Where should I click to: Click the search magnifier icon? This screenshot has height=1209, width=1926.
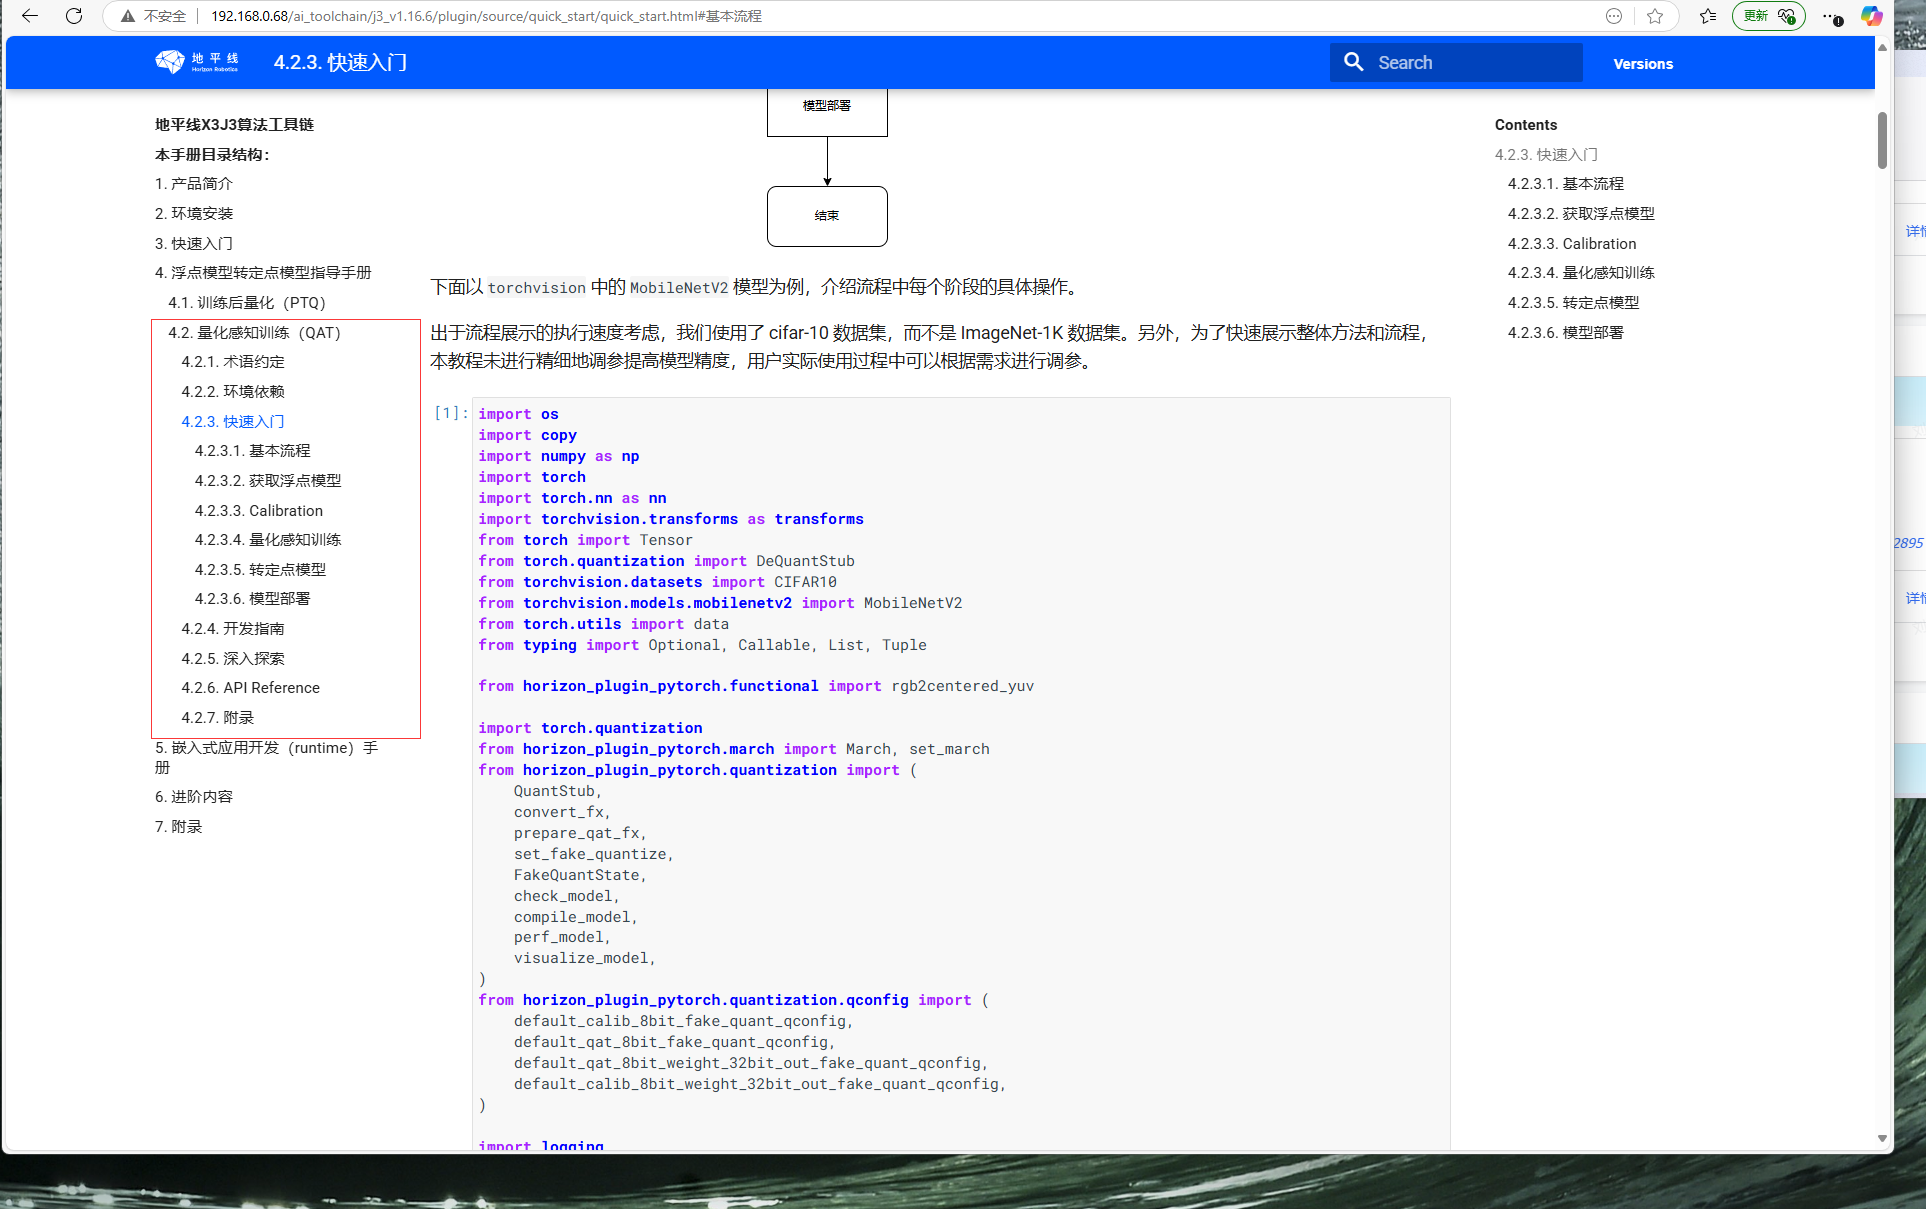click(1353, 62)
